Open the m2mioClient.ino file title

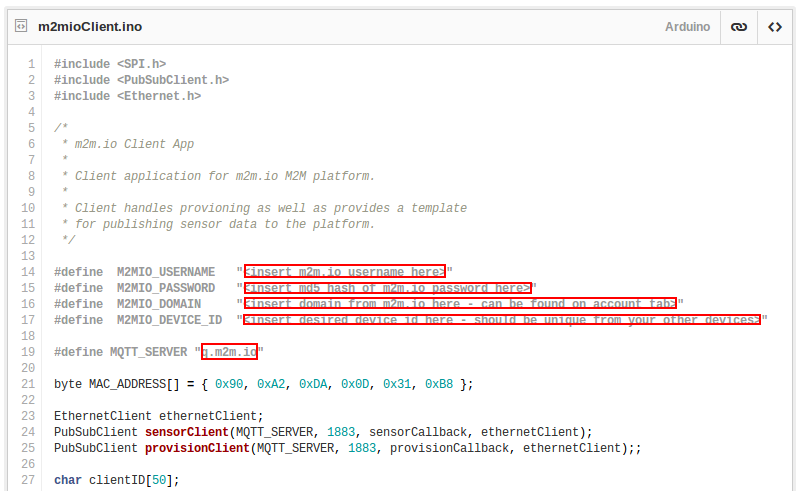click(x=90, y=27)
